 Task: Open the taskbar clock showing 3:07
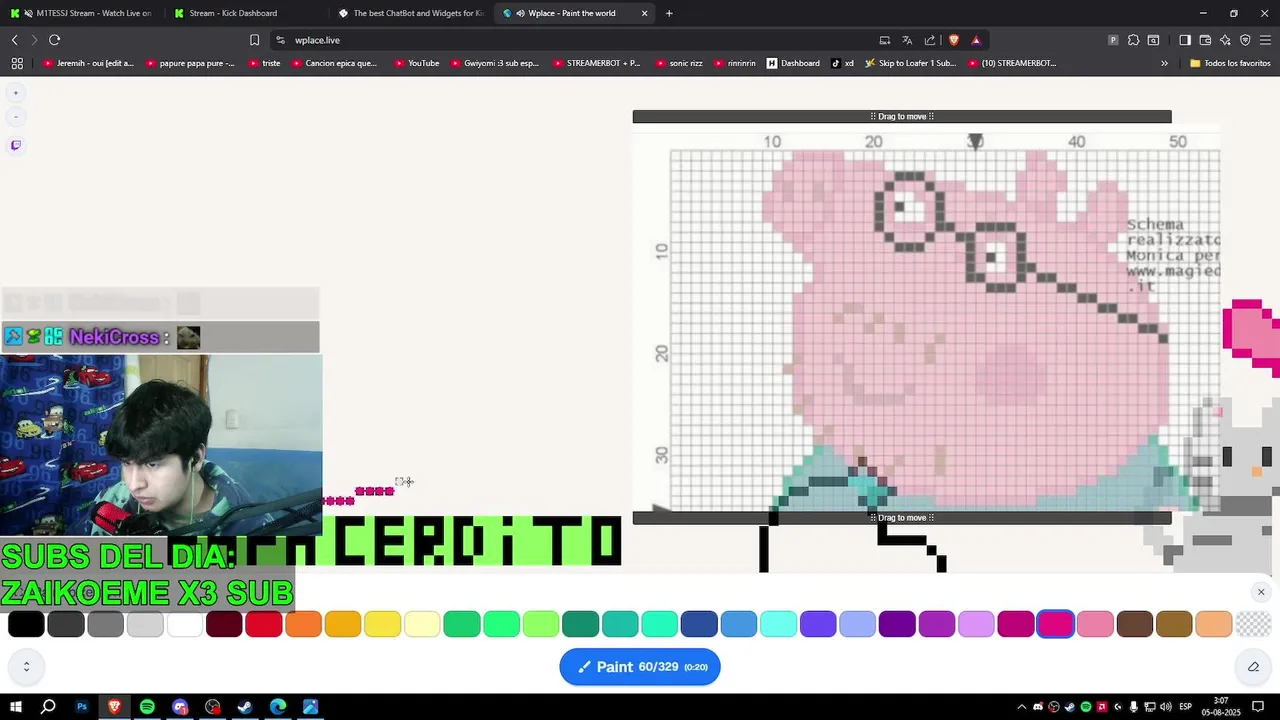tap(1221, 707)
